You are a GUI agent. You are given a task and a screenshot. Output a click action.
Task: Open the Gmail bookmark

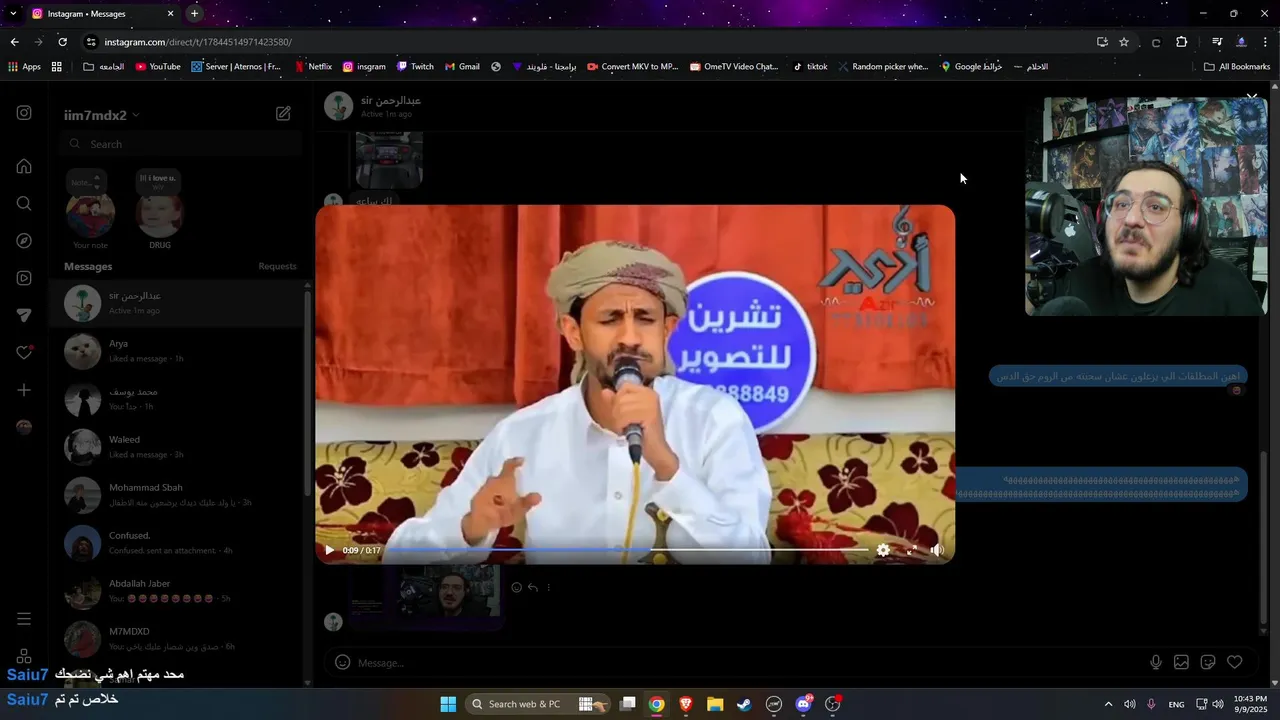coord(462,67)
